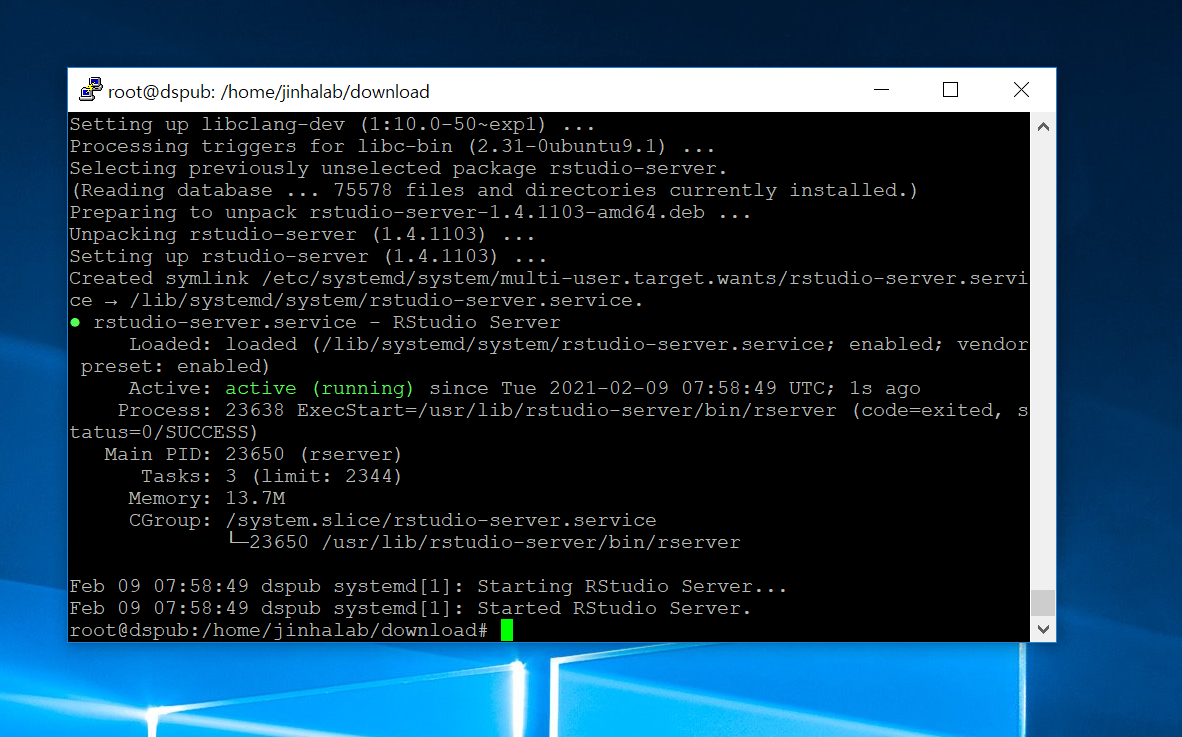
Task: Click 'Starting RStudio Server...' log line
Action: [428, 586]
